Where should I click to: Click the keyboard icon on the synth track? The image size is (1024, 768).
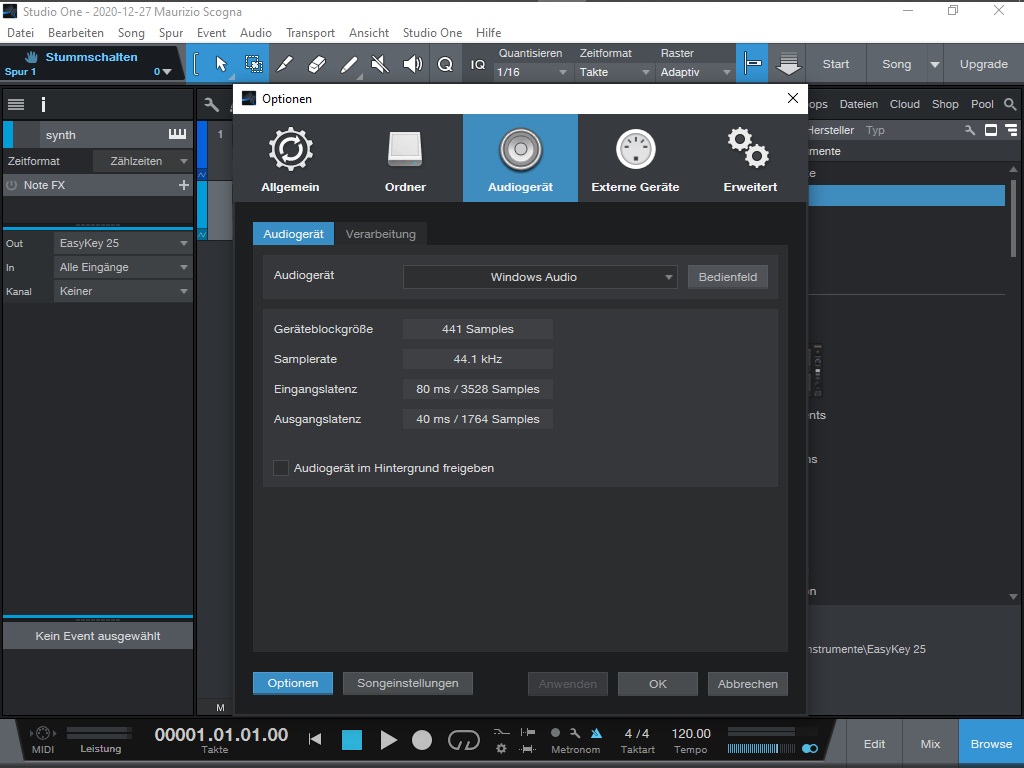point(178,135)
